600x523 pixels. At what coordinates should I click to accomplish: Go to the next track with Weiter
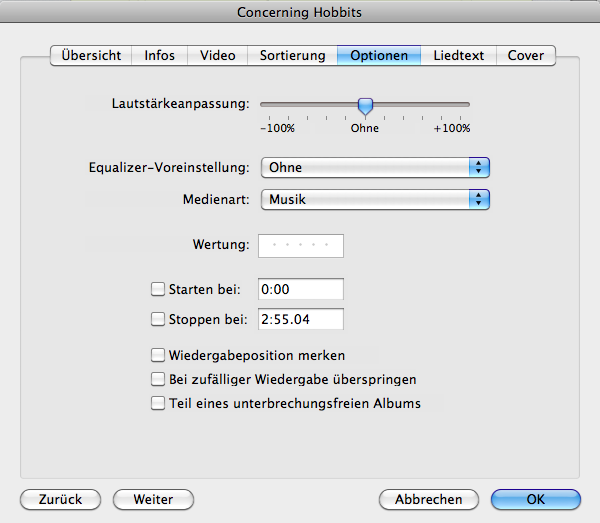153,499
